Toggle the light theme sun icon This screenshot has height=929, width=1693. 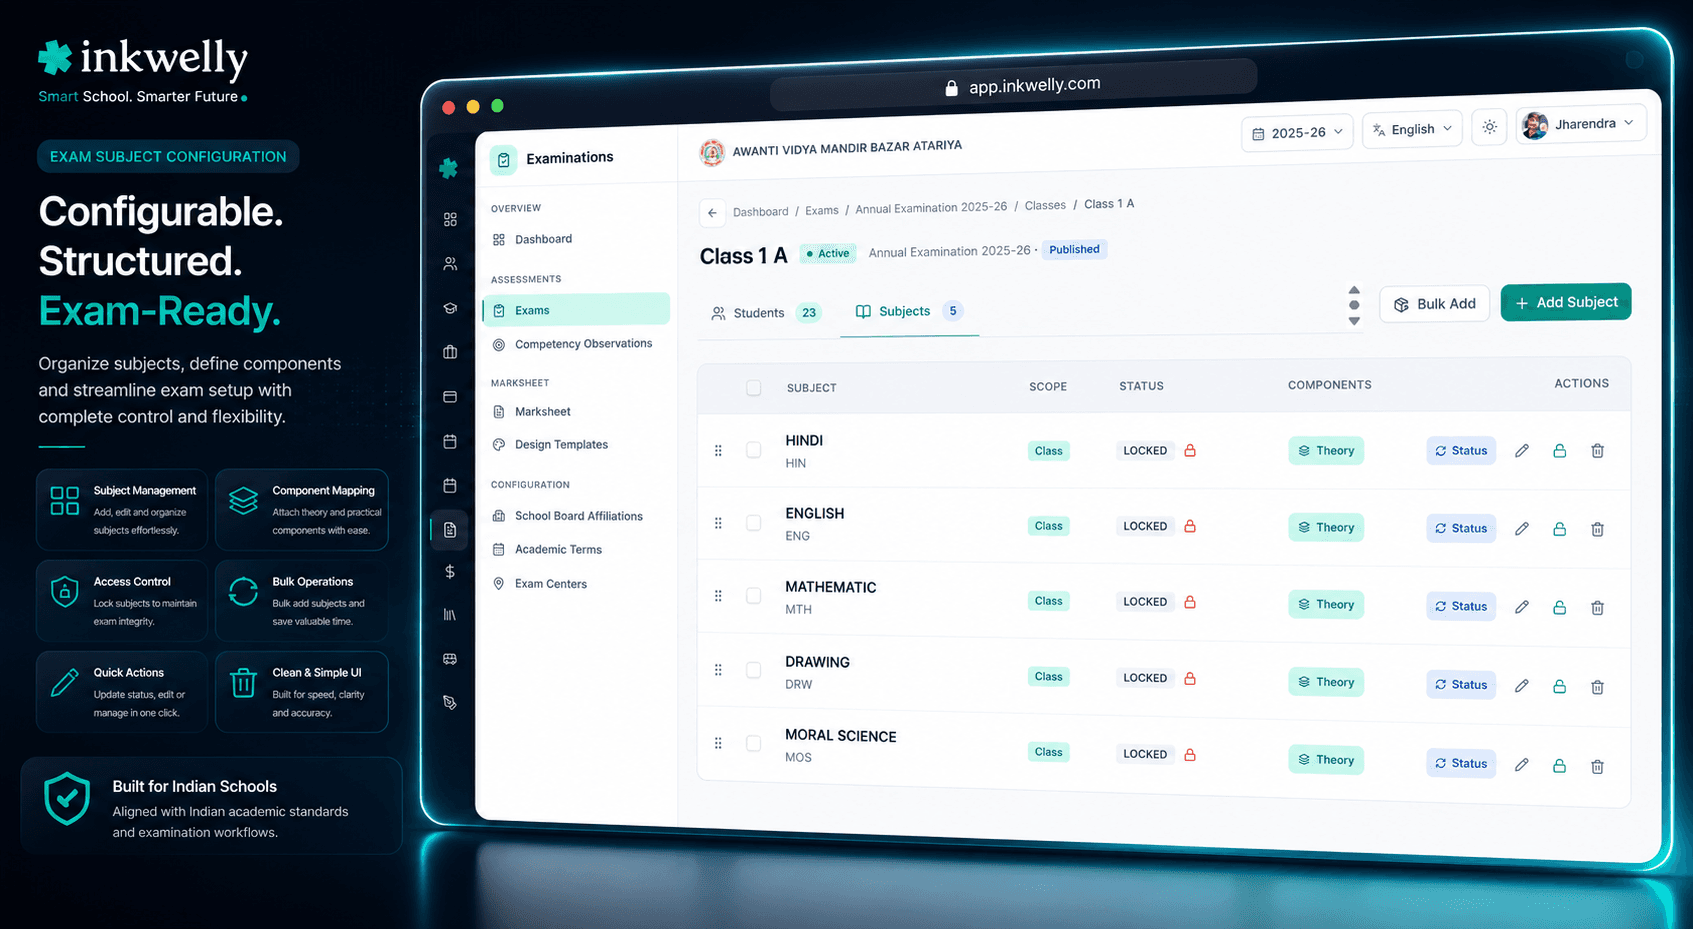coord(1489,127)
